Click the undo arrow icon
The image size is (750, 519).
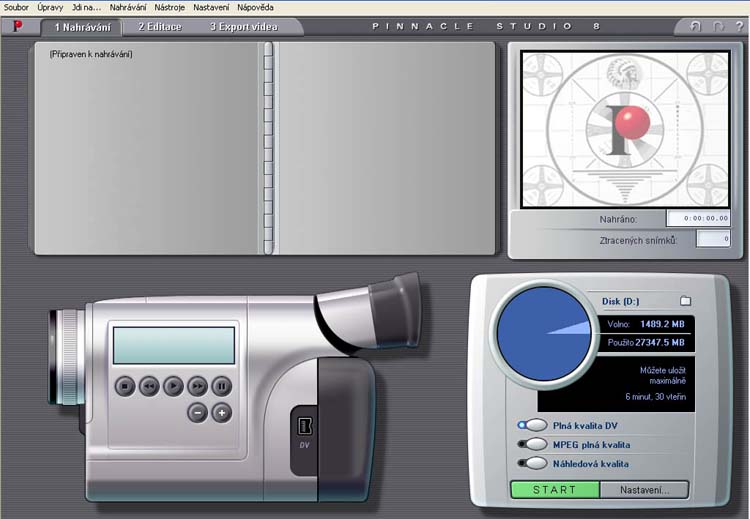696,27
